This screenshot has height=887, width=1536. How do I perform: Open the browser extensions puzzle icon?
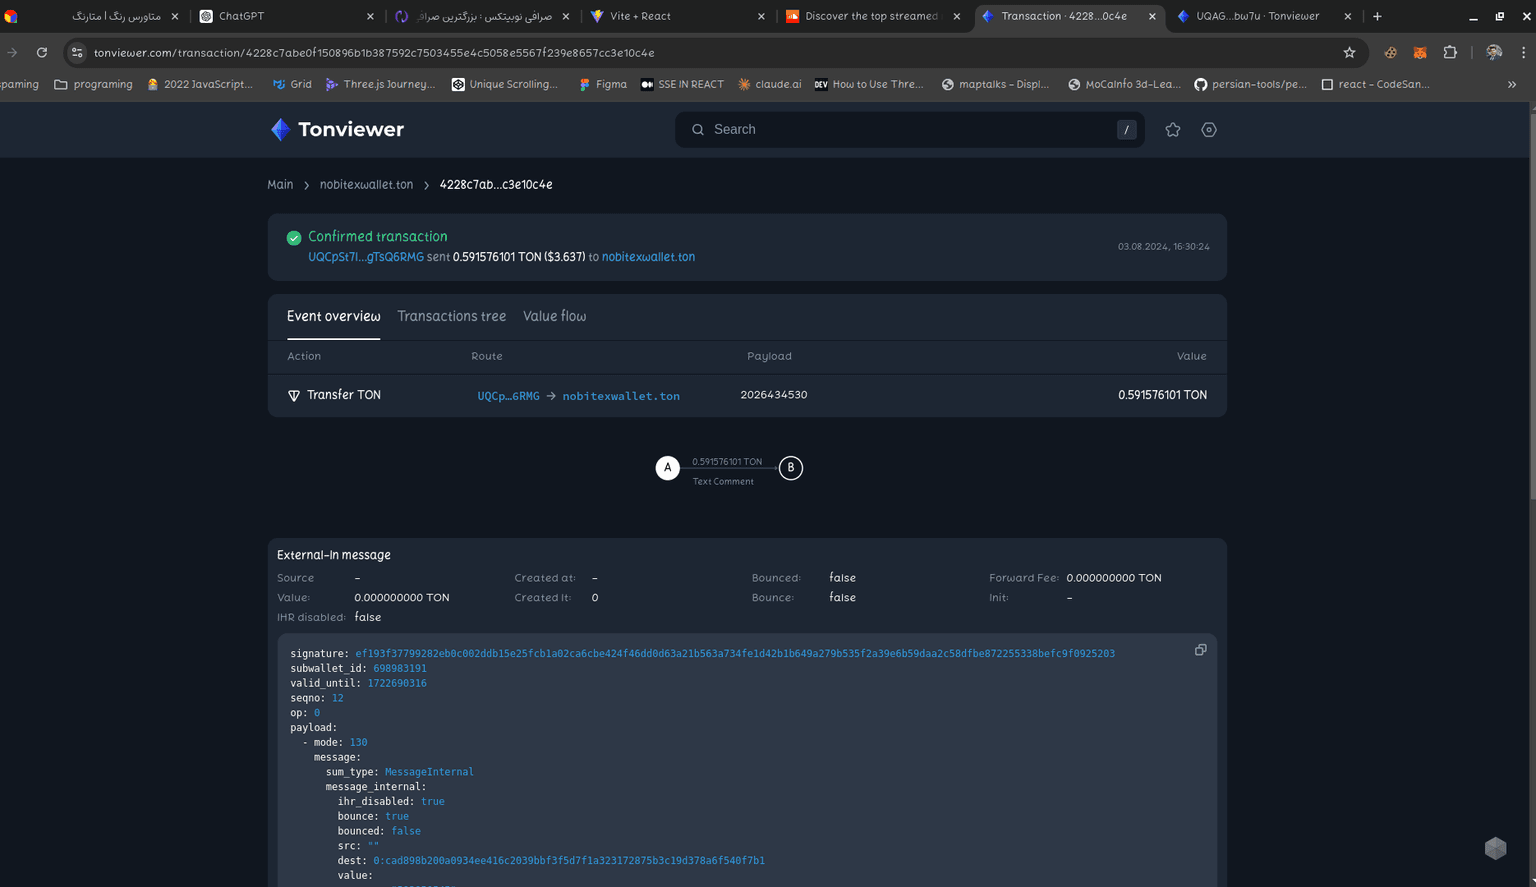coord(1449,53)
